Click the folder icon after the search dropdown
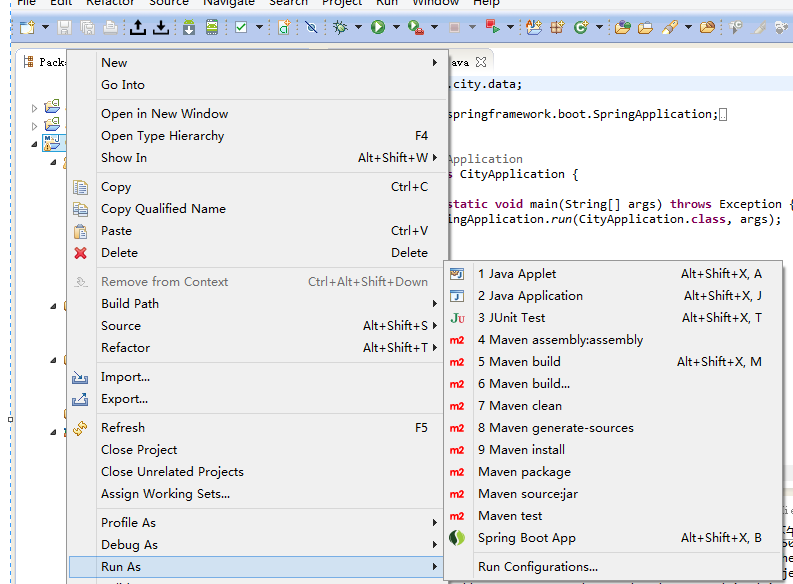The height and width of the screenshot is (584, 793). pyautogui.click(x=707, y=27)
